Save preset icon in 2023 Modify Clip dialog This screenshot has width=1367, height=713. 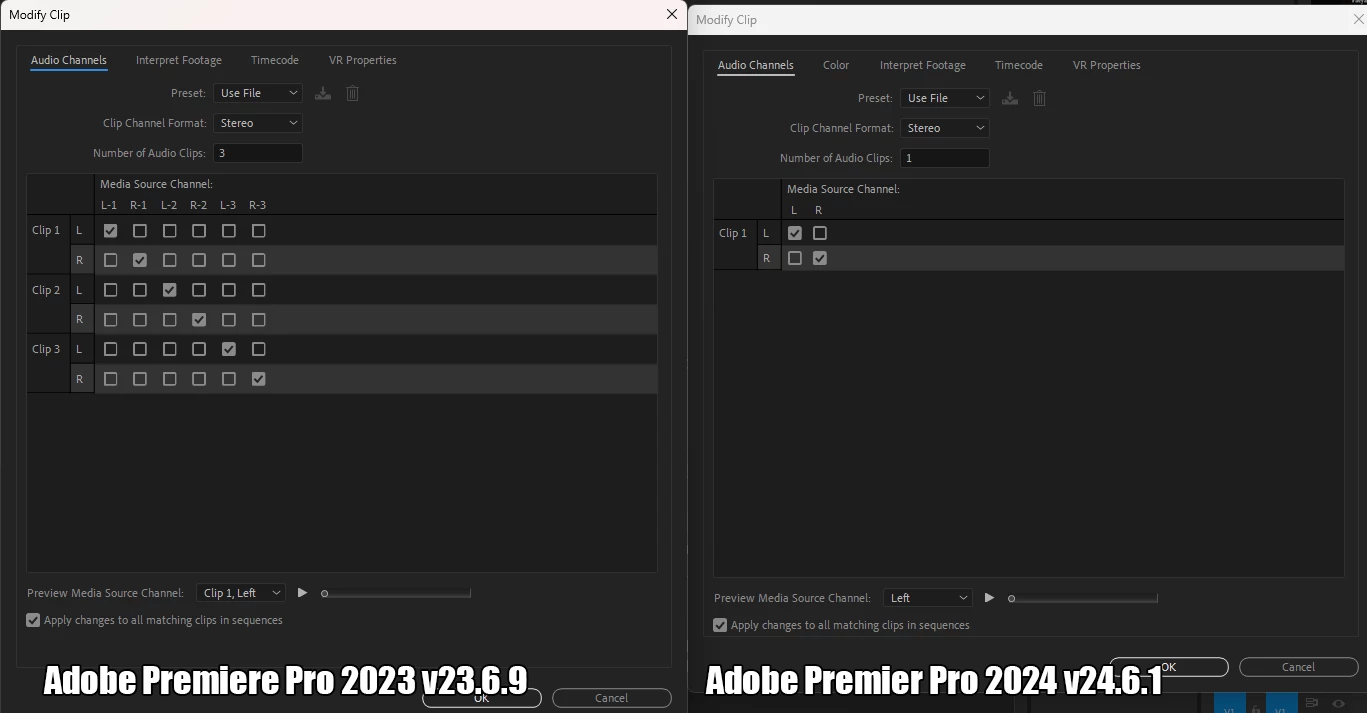click(x=322, y=93)
